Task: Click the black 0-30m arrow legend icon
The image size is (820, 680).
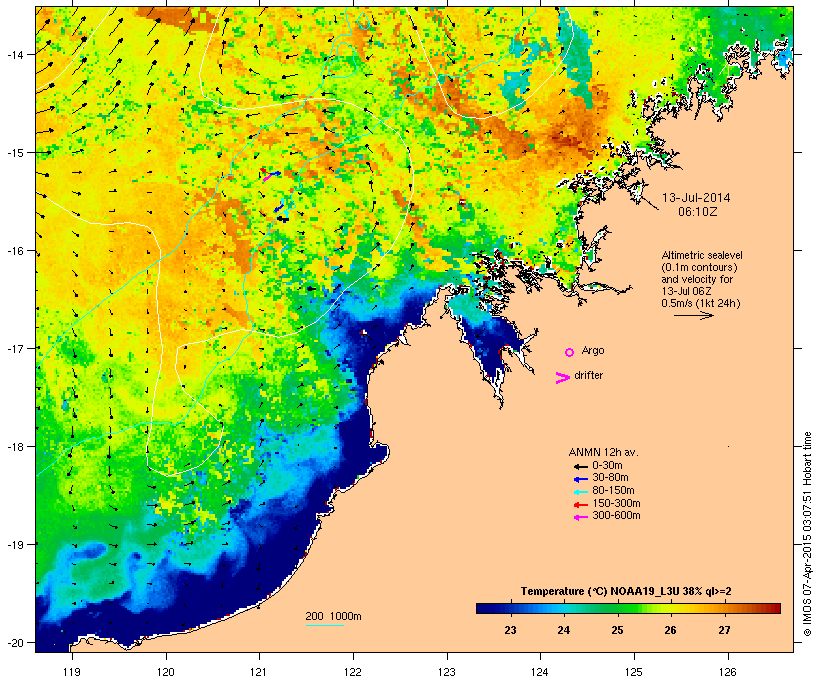Action: click(580, 466)
